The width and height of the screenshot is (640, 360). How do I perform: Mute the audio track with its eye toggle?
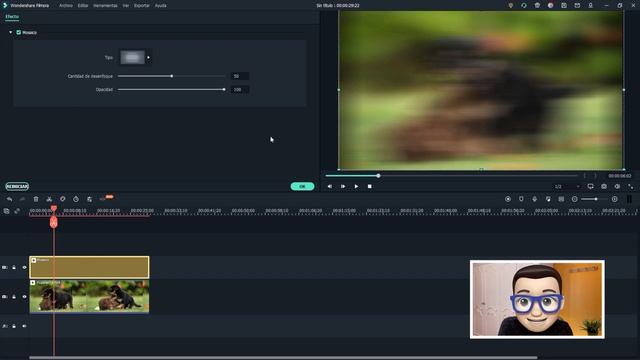pyautogui.click(x=24, y=326)
